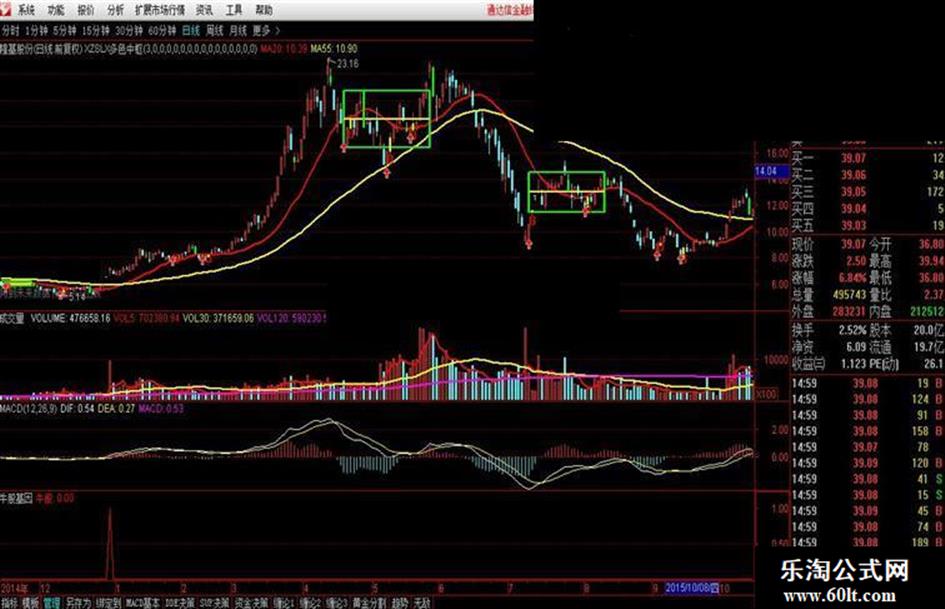Click the 现价 39.07 value
Screen dimensions: 945x609
pyautogui.click(x=853, y=244)
